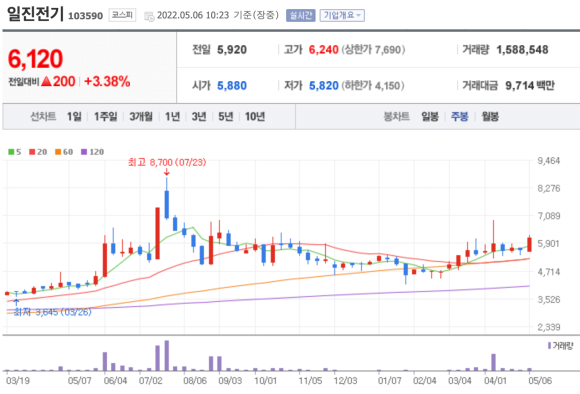580x394 pixels.
Task: Click the 코스피 market badge
Action: tap(122, 15)
